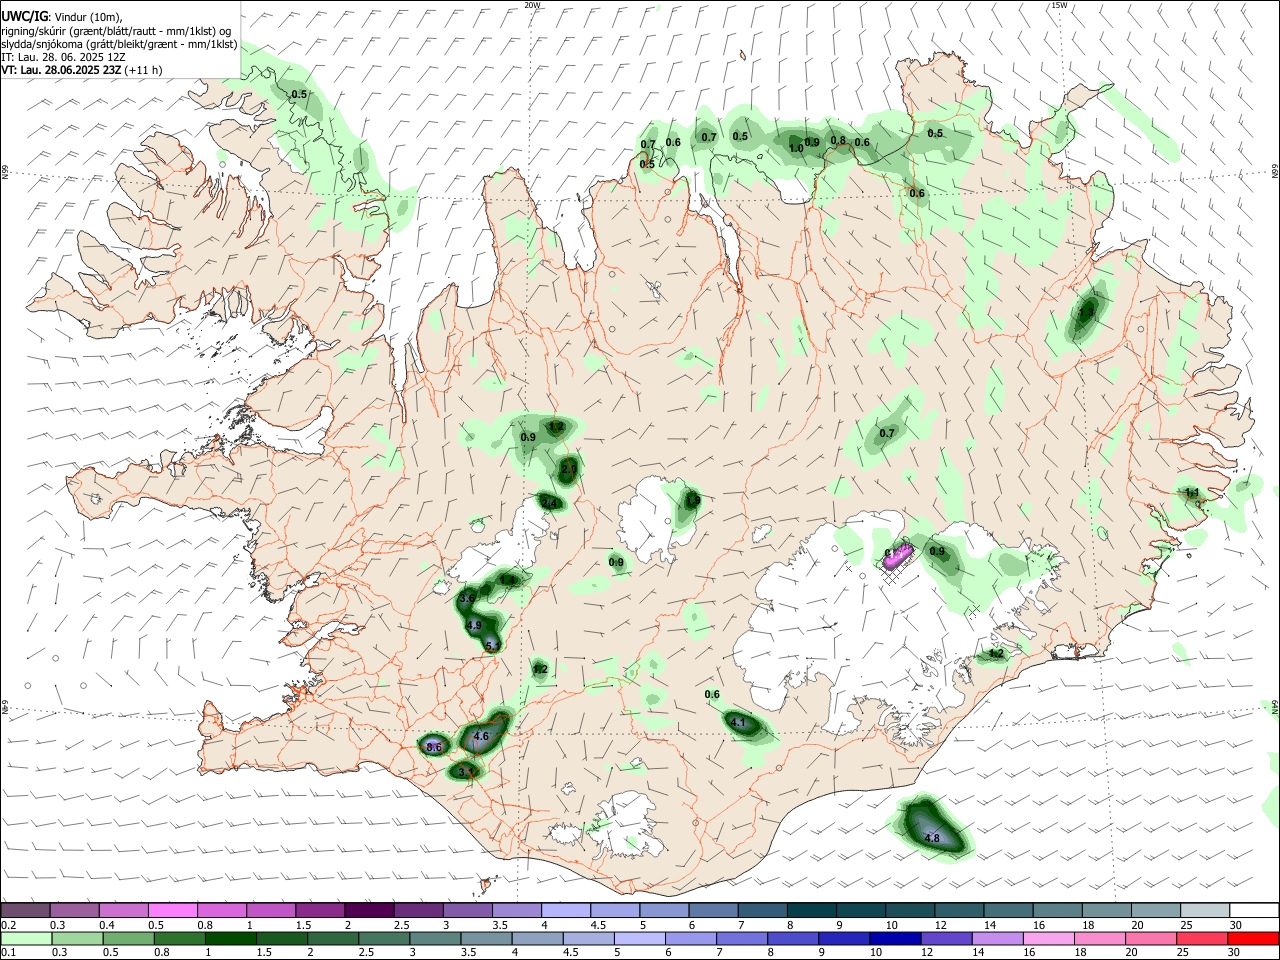Pick the light periwinkle 4 swatch in snow legend
This screenshot has height=960, width=1280.
(x=565, y=911)
